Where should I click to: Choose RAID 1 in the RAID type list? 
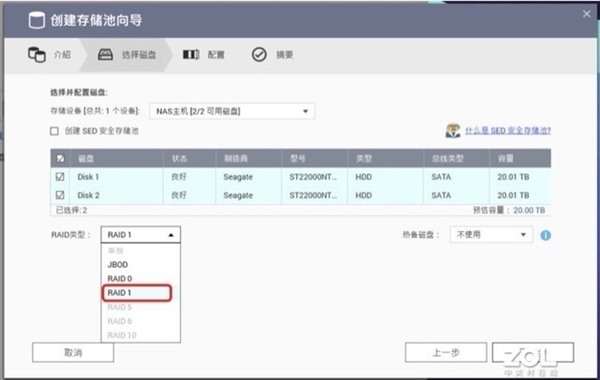click(x=137, y=293)
